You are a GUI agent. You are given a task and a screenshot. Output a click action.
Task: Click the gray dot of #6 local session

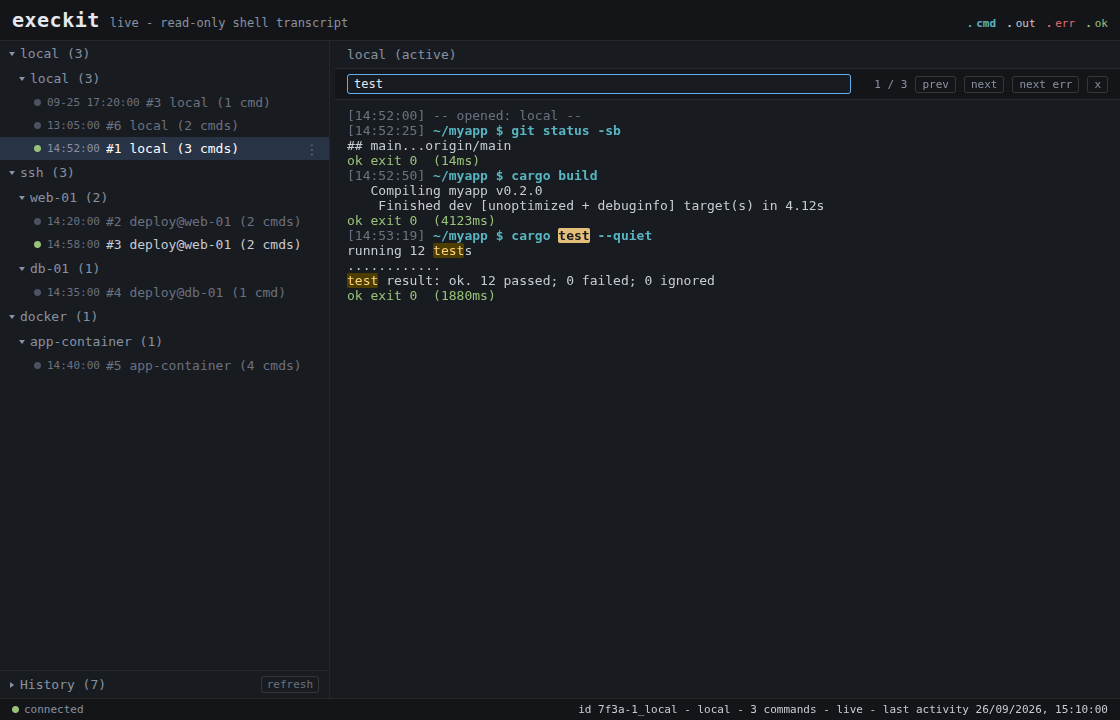pos(37,125)
